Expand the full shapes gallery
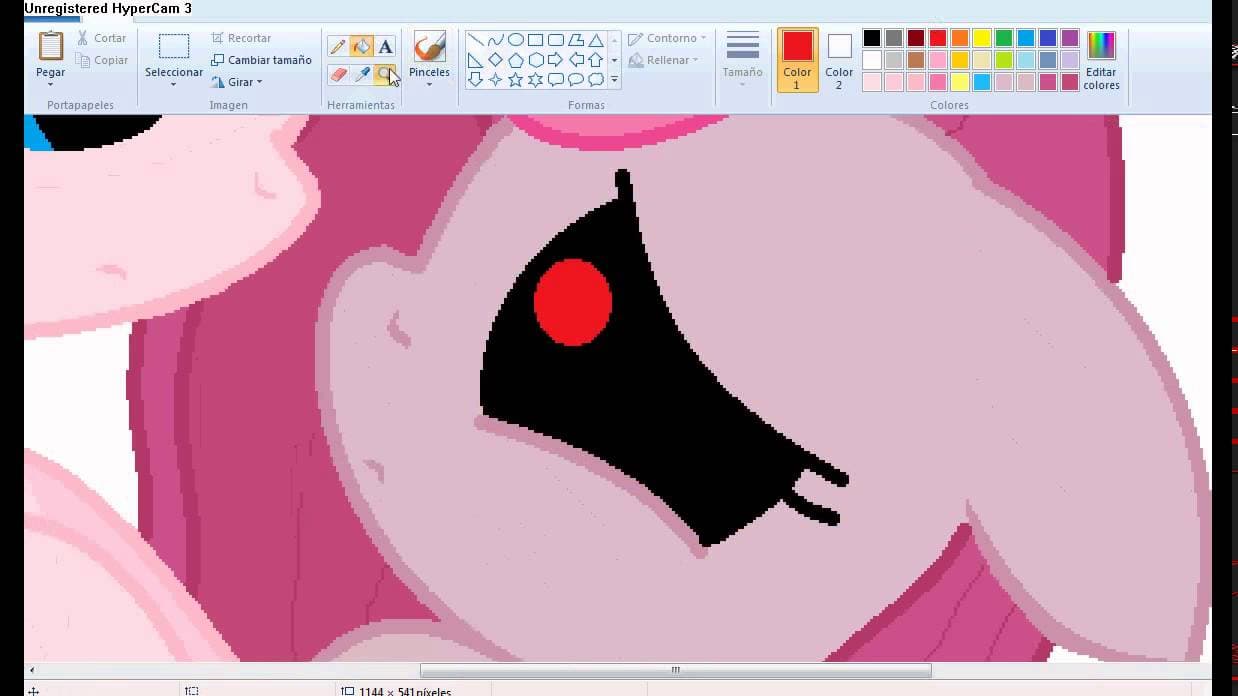The height and width of the screenshot is (696, 1238). click(x=614, y=80)
